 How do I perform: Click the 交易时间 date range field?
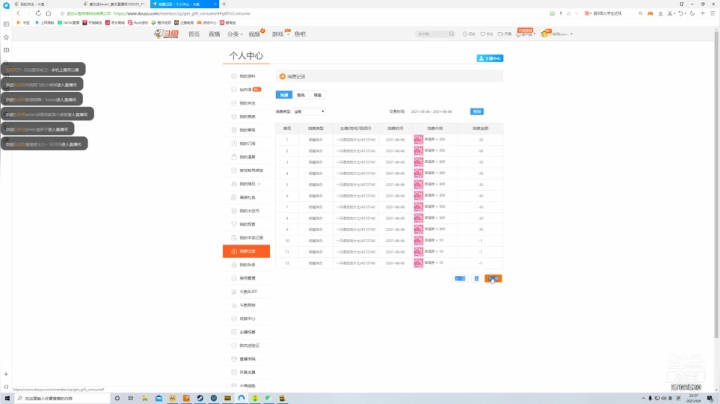431,112
